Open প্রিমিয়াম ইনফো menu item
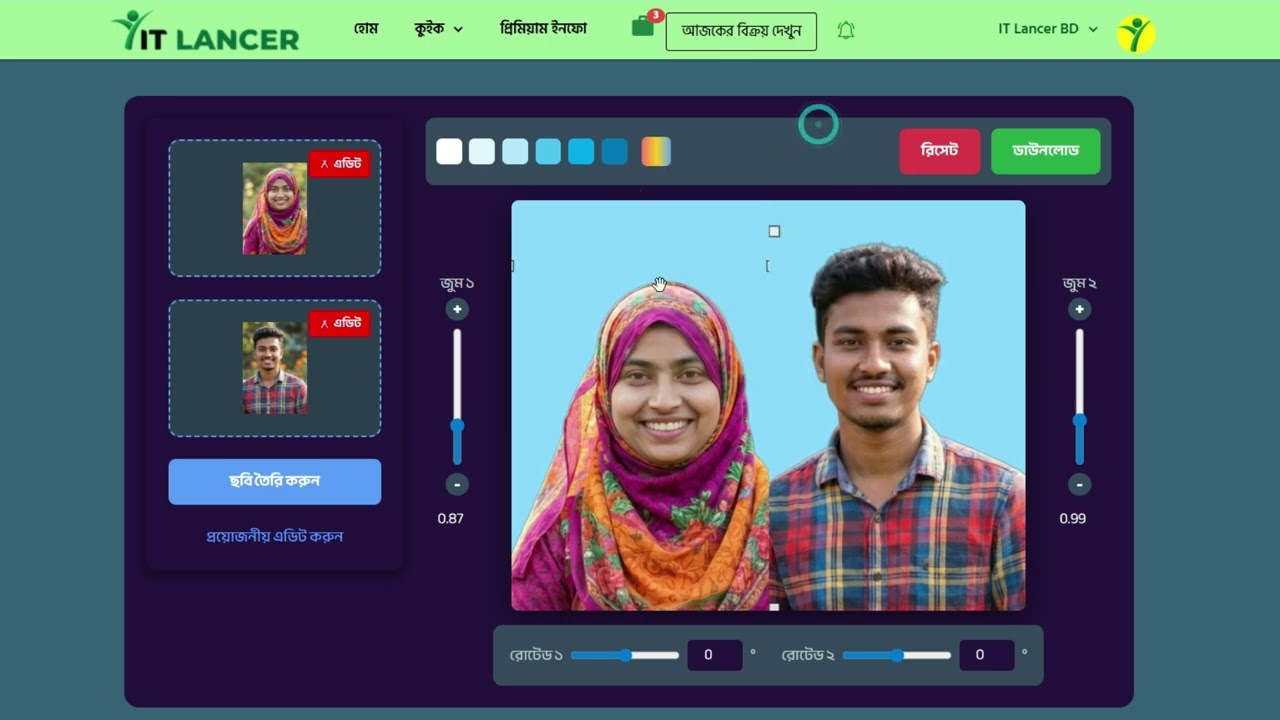 pos(543,28)
